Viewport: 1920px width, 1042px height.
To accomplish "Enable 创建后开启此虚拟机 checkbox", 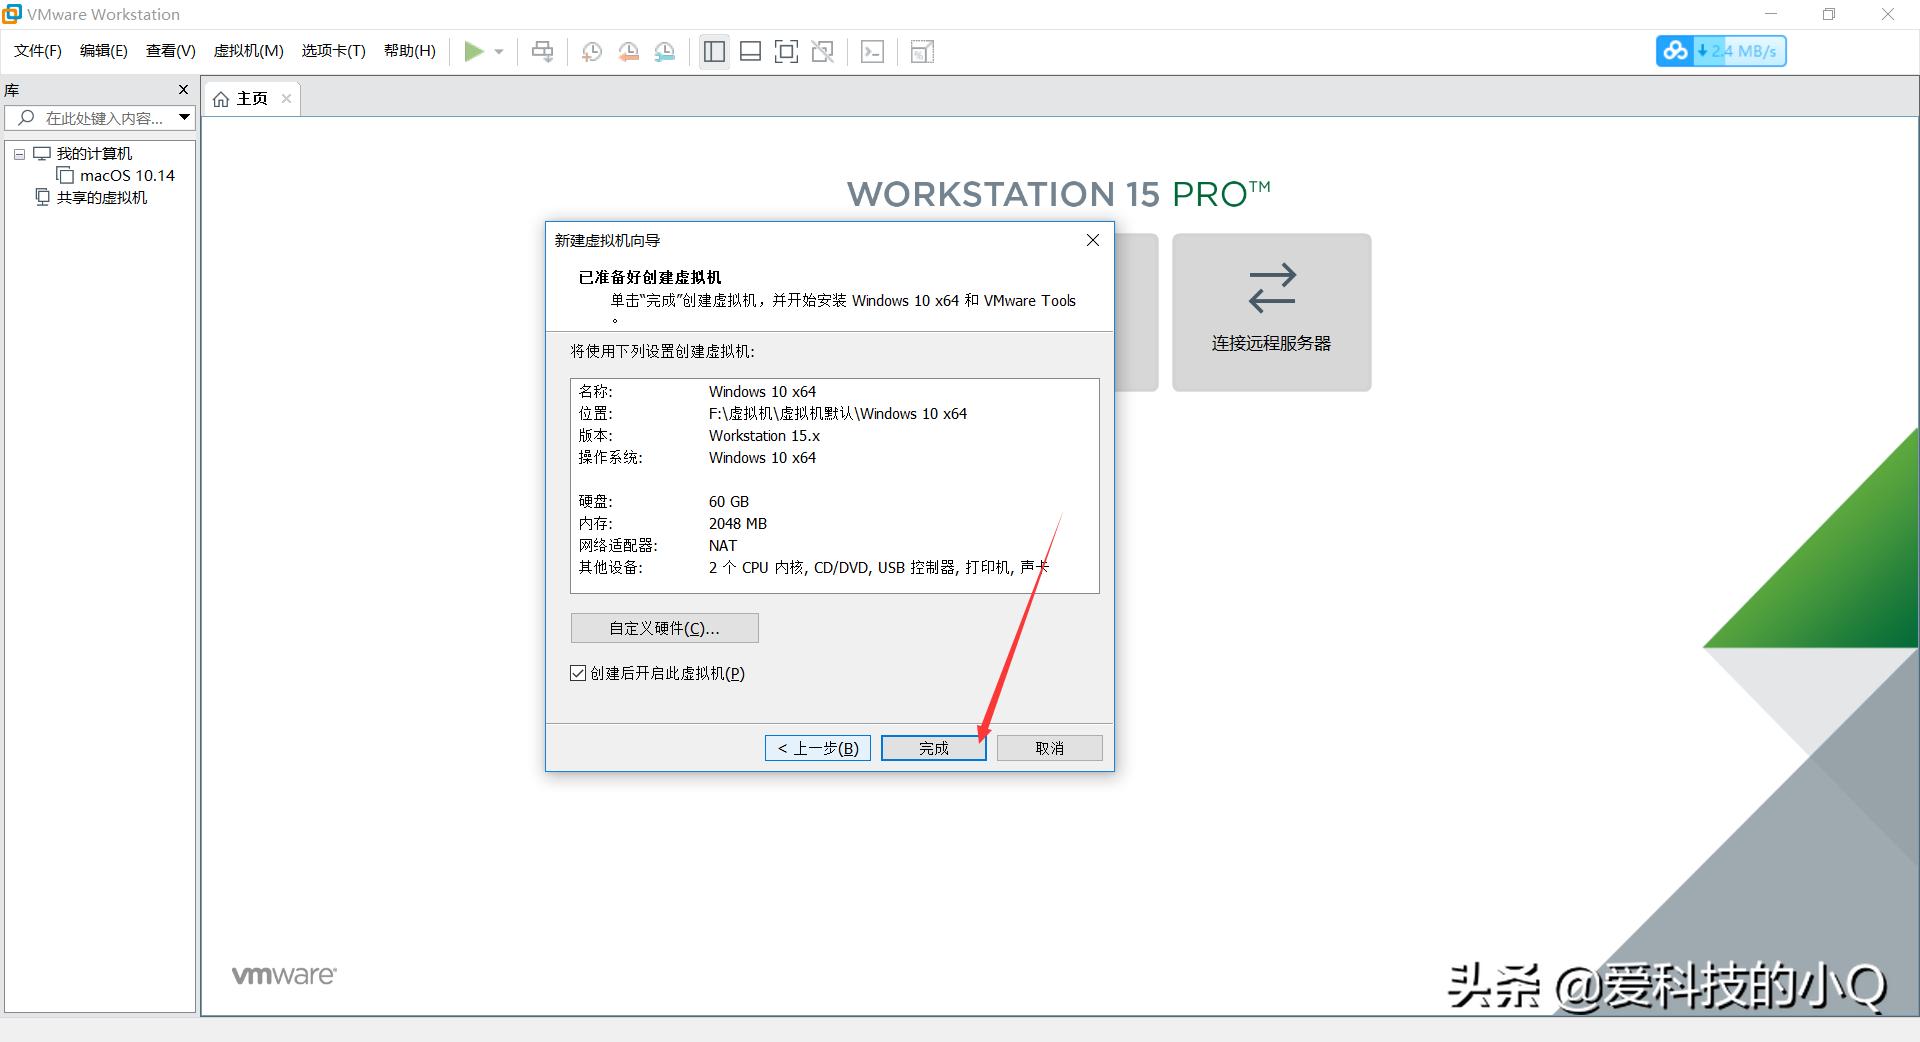I will tap(578, 673).
